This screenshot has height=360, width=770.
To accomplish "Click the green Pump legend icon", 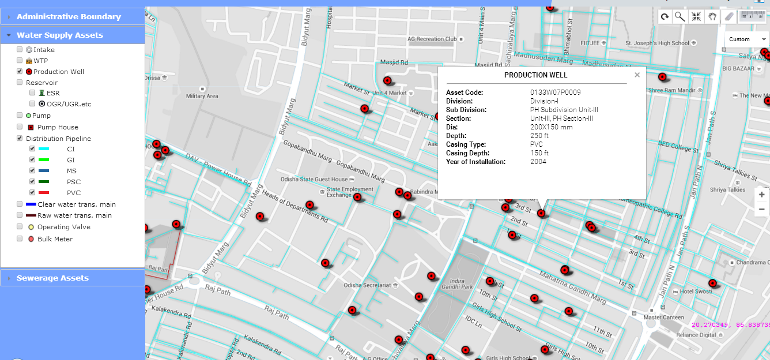I will pyautogui.click(x=29, y=115).
